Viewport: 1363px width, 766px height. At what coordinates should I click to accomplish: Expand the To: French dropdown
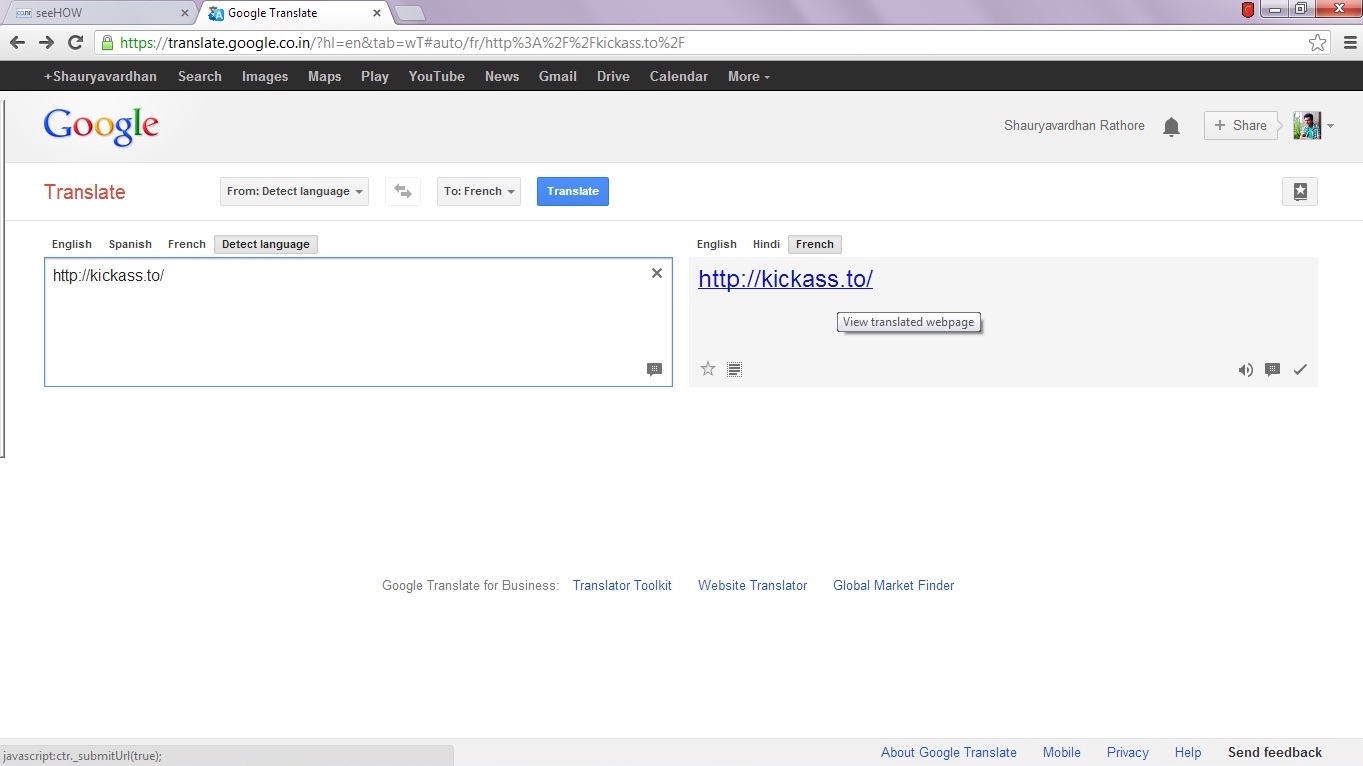tap(479, 191)
